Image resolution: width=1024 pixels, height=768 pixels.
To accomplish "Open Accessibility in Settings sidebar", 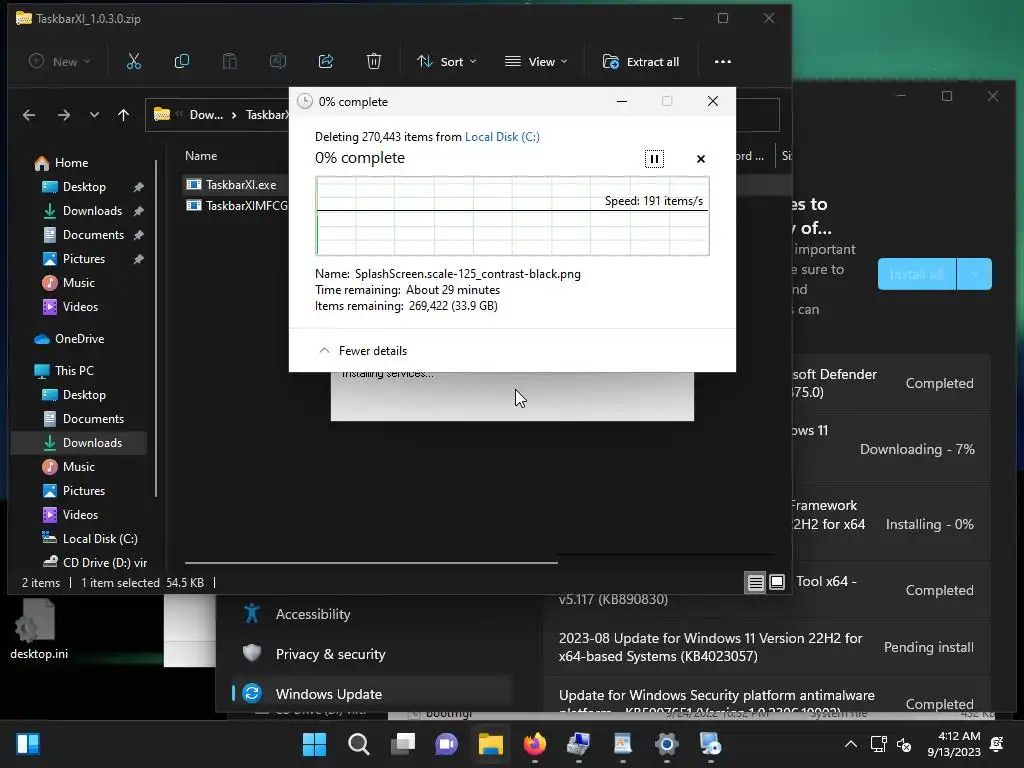I will point(313,614).
